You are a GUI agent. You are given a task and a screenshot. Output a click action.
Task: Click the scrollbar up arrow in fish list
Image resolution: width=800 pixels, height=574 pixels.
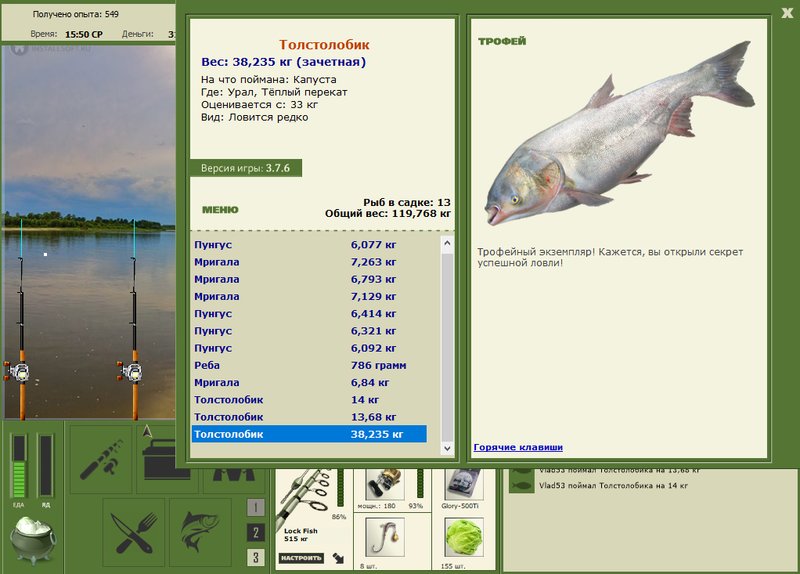click(x=447, y=244)
